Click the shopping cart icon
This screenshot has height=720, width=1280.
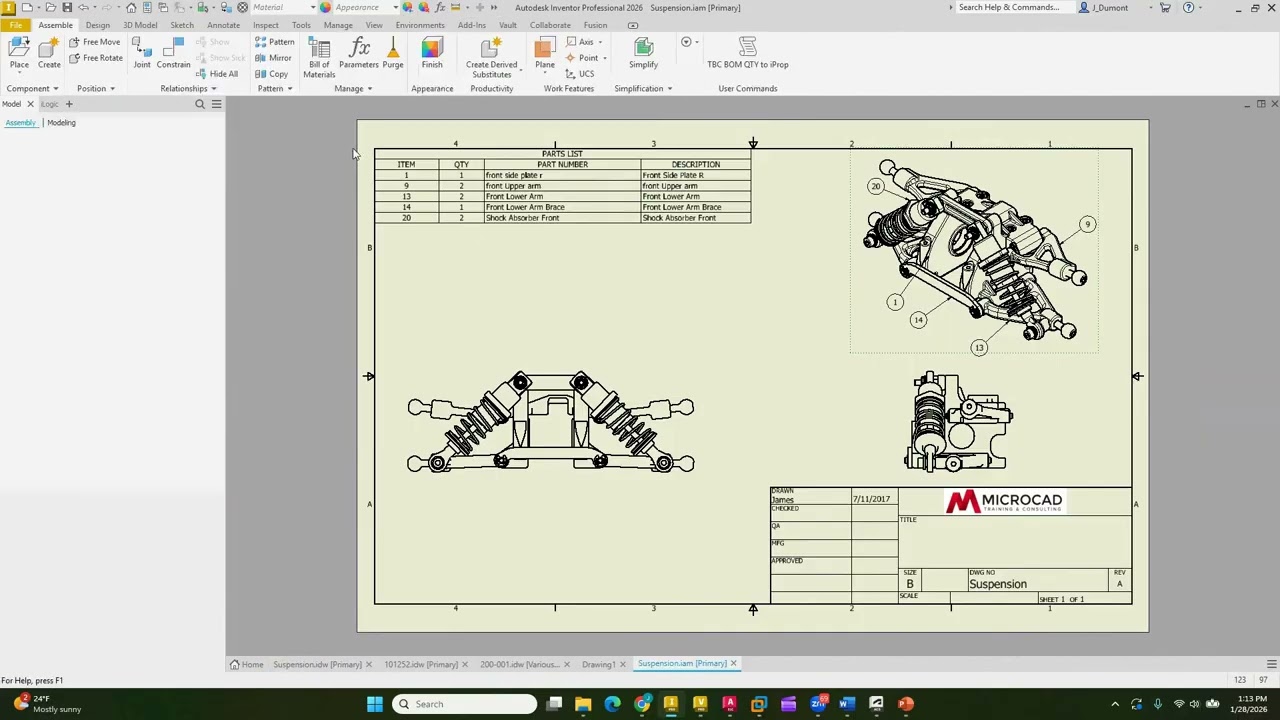[x=1165, y=7]
